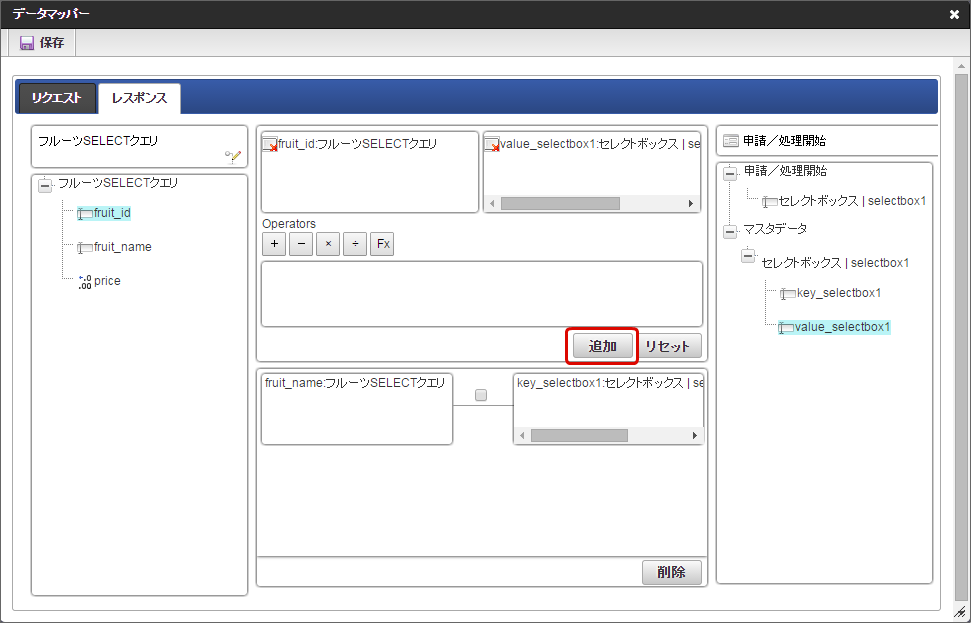Click the 申請/処理開始 panel header text
The width and height of the screenshot is (971, 623).
pyautogui.click(x=785, y=141)
